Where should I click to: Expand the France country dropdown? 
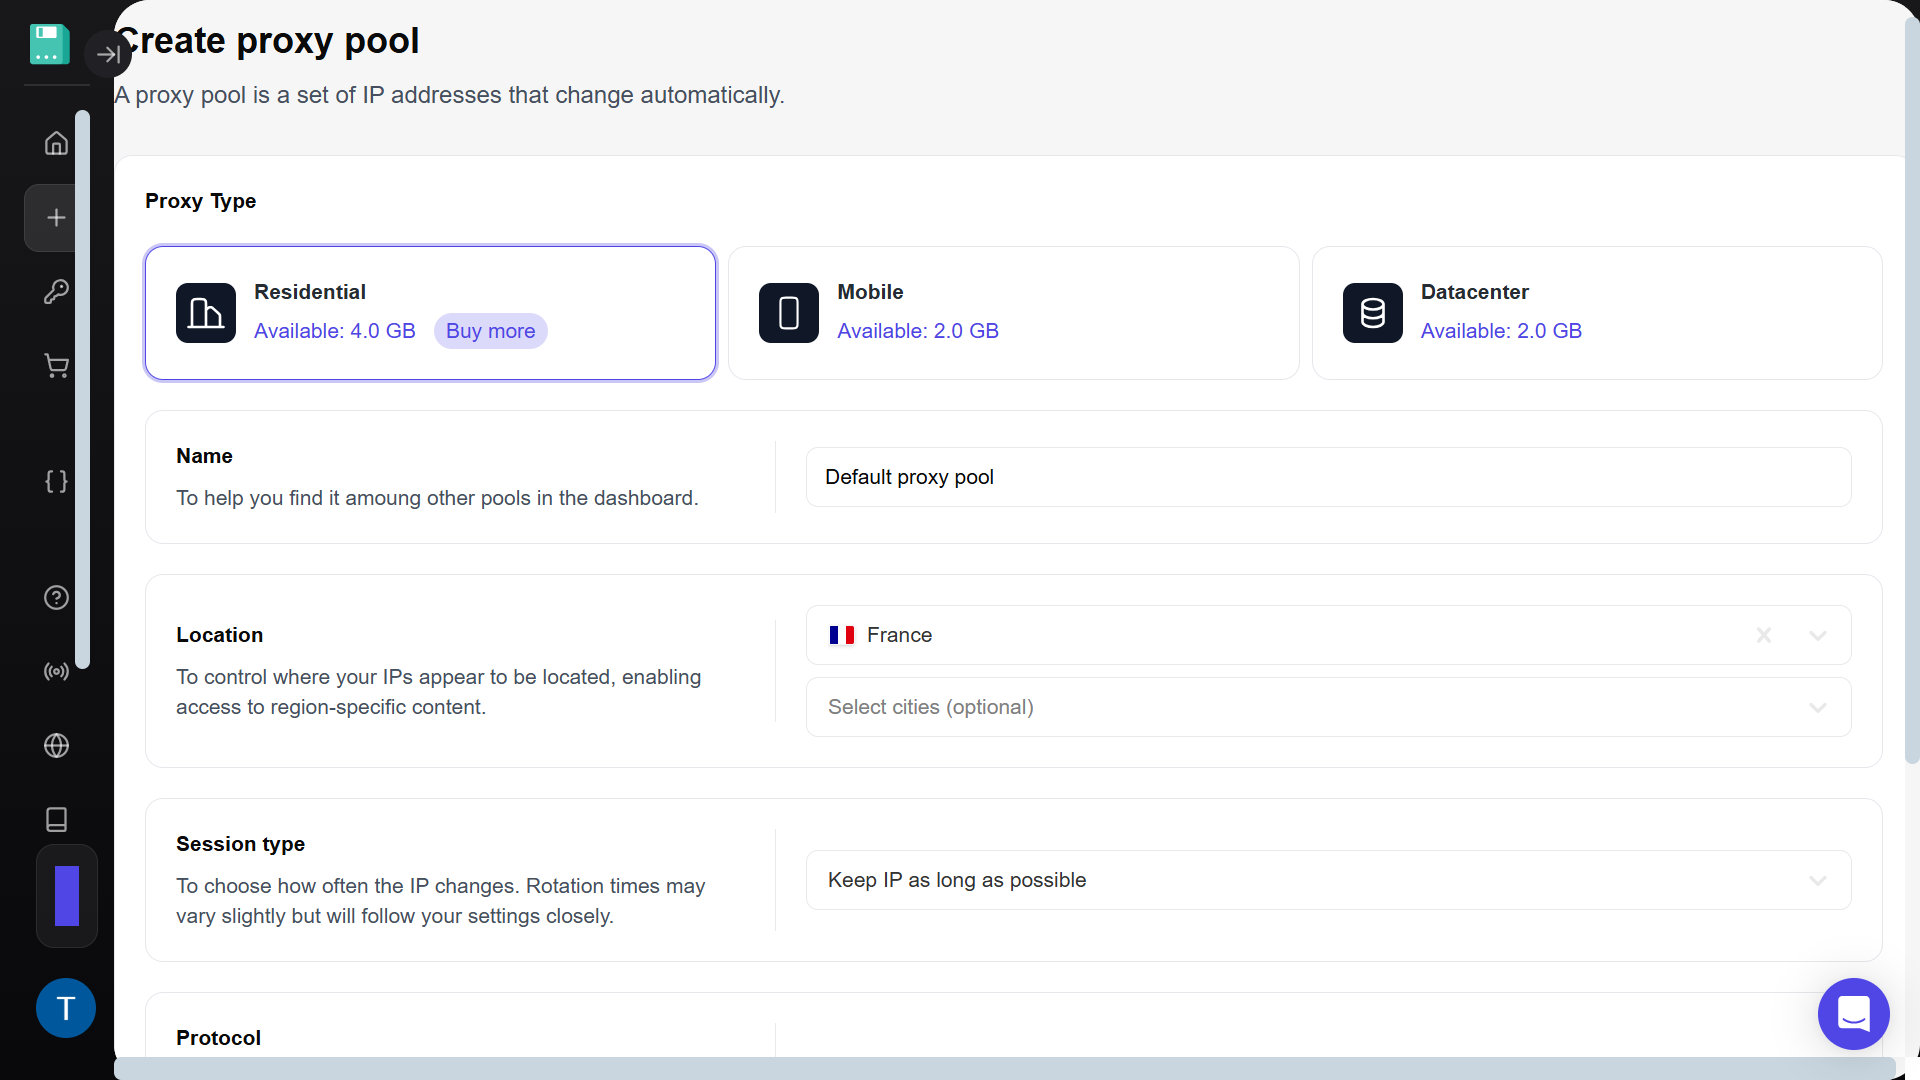pyautogui.click(x=1817, y=635)
